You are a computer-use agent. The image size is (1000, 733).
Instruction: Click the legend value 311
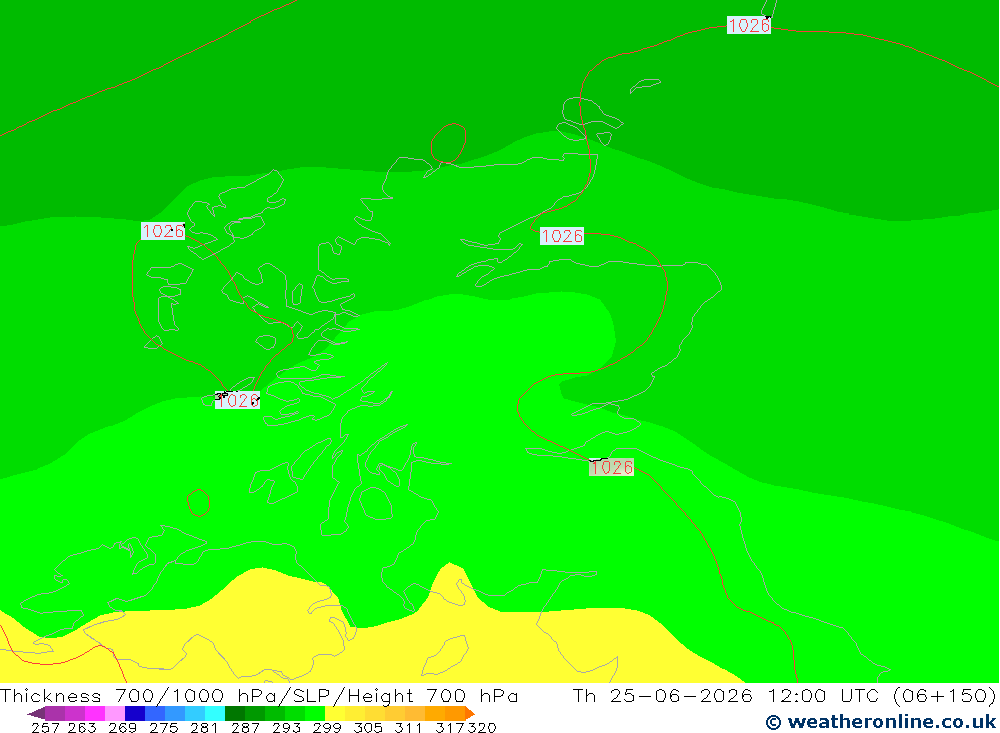[x=408, y=727]
